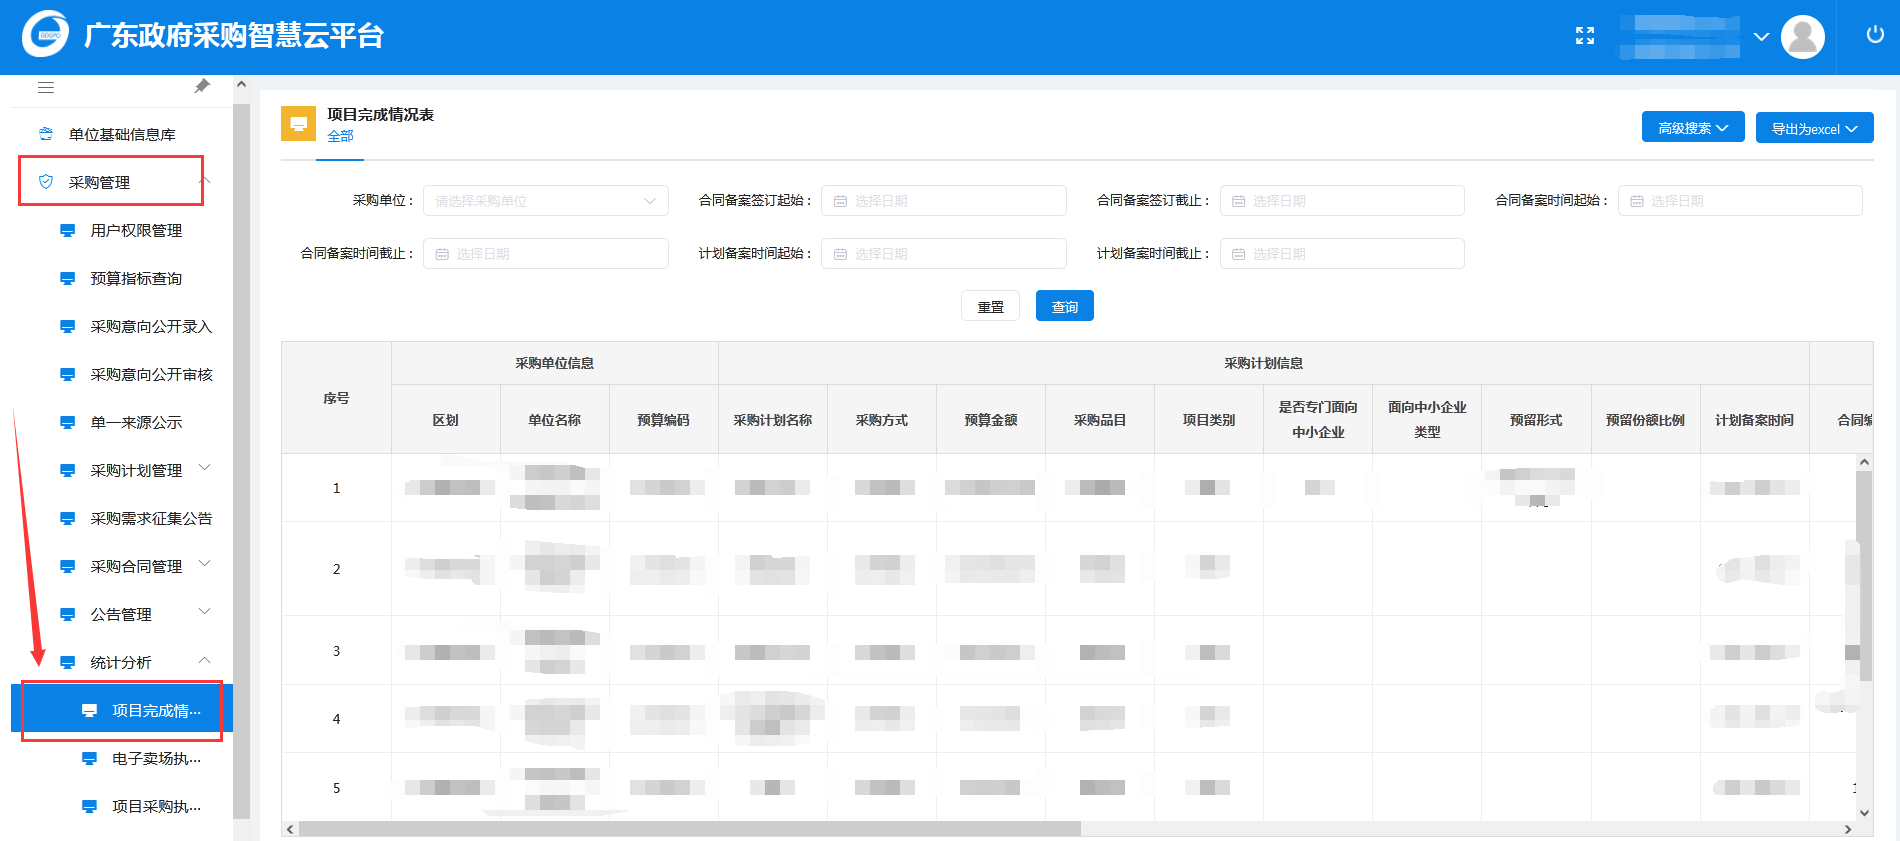Click the monitor icon beside 采购意向公开录入

(x=68, y=327)
